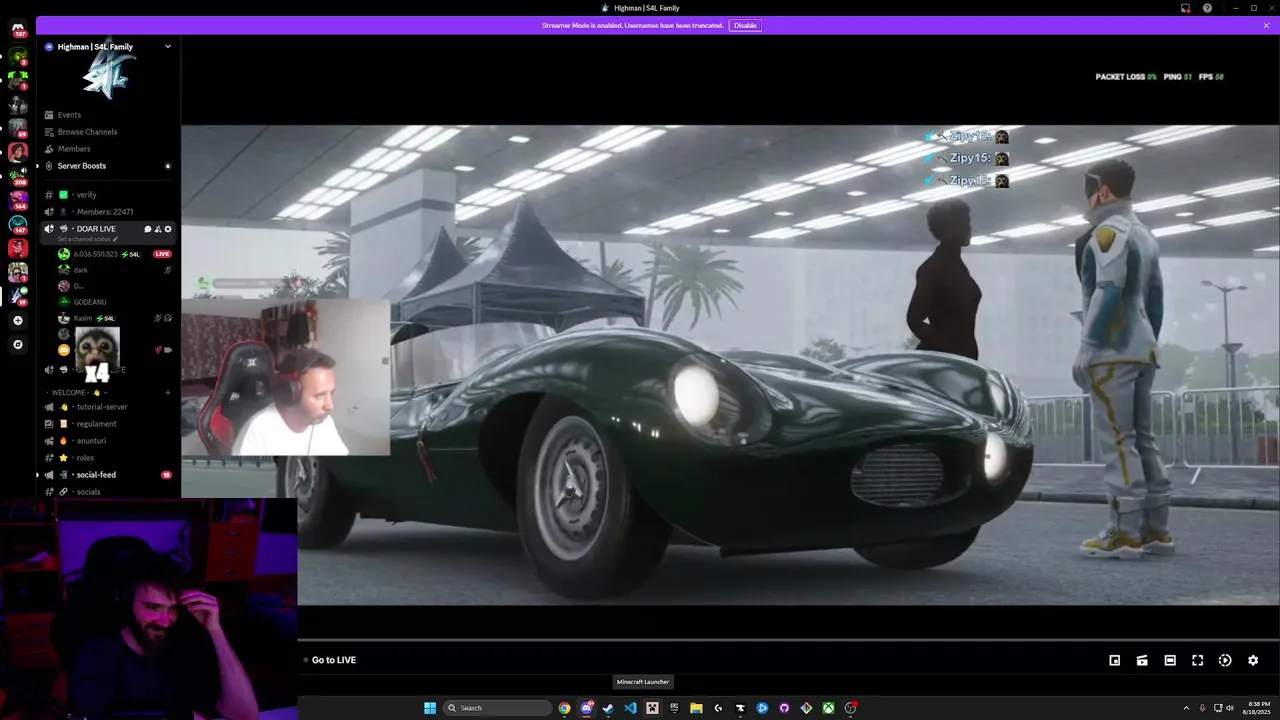Open the Discover servers compass icon

click(x=17, y=345)
